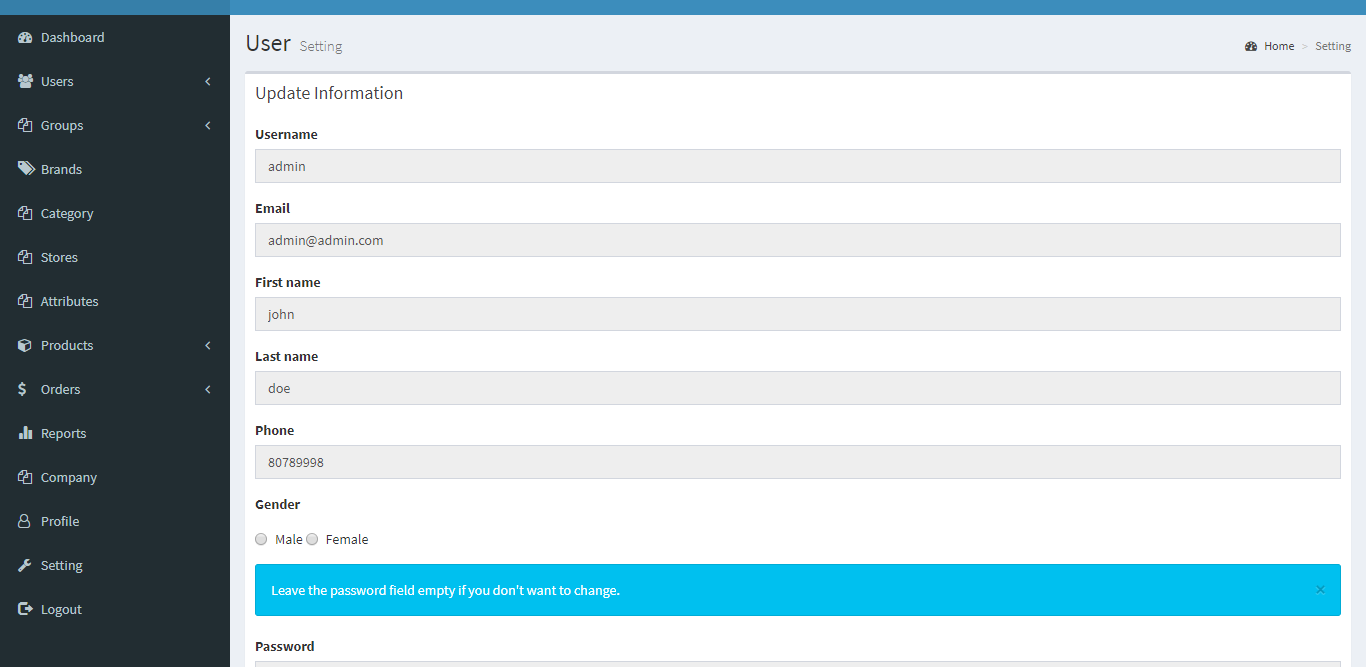Click into the First name field
The width and height of the screenshot is (1366, 667).
[798, 314]
